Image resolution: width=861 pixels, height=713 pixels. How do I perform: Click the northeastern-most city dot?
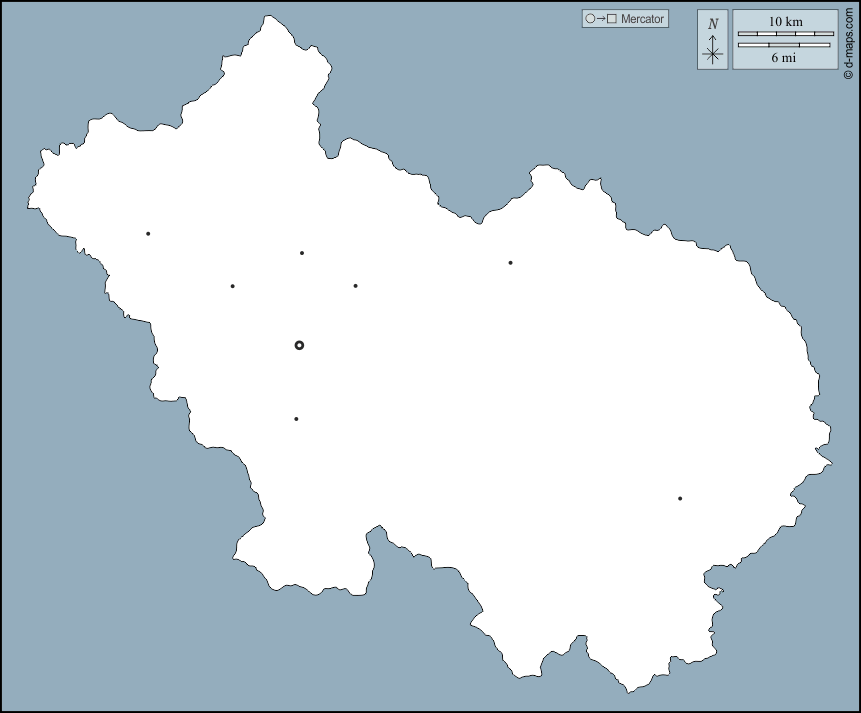(x=510, y=263)
